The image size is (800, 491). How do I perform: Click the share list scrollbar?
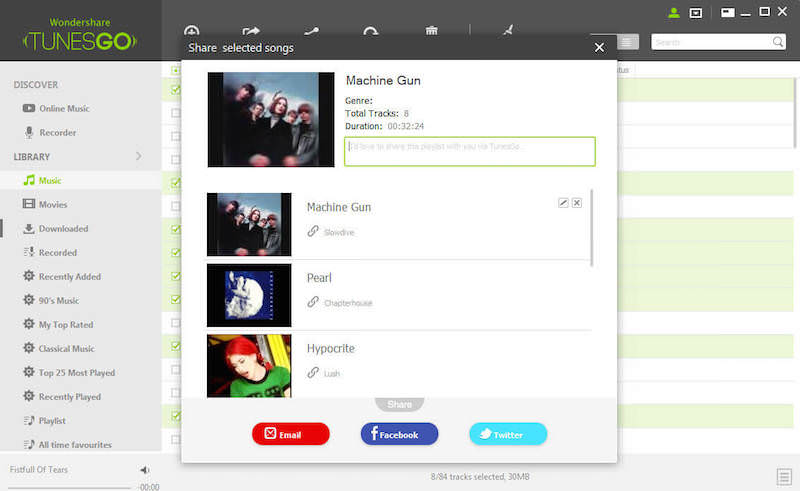(x=591, y=228)
